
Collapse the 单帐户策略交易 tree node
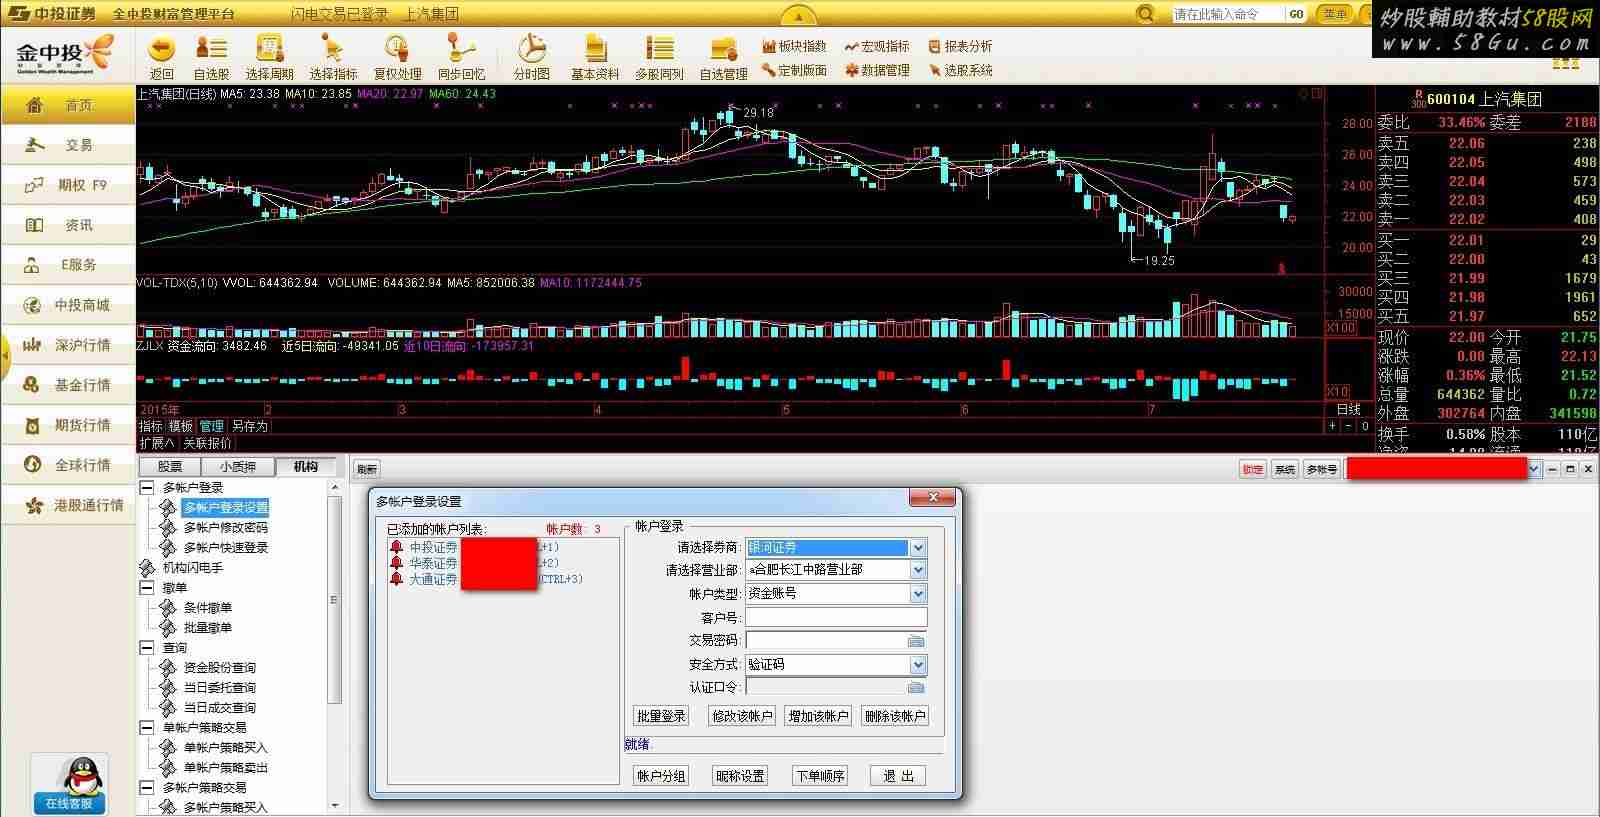(x=147, y=728)
